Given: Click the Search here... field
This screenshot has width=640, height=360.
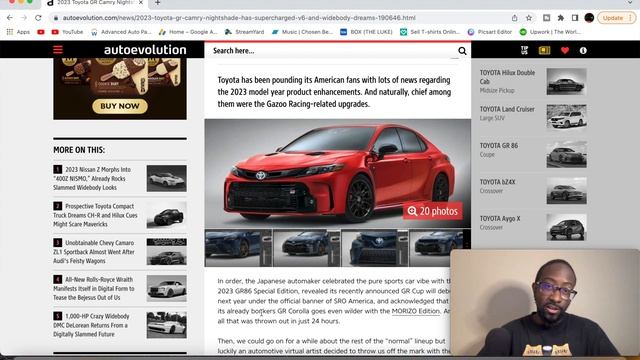Looking at the screenshot, I should [331, 51].
